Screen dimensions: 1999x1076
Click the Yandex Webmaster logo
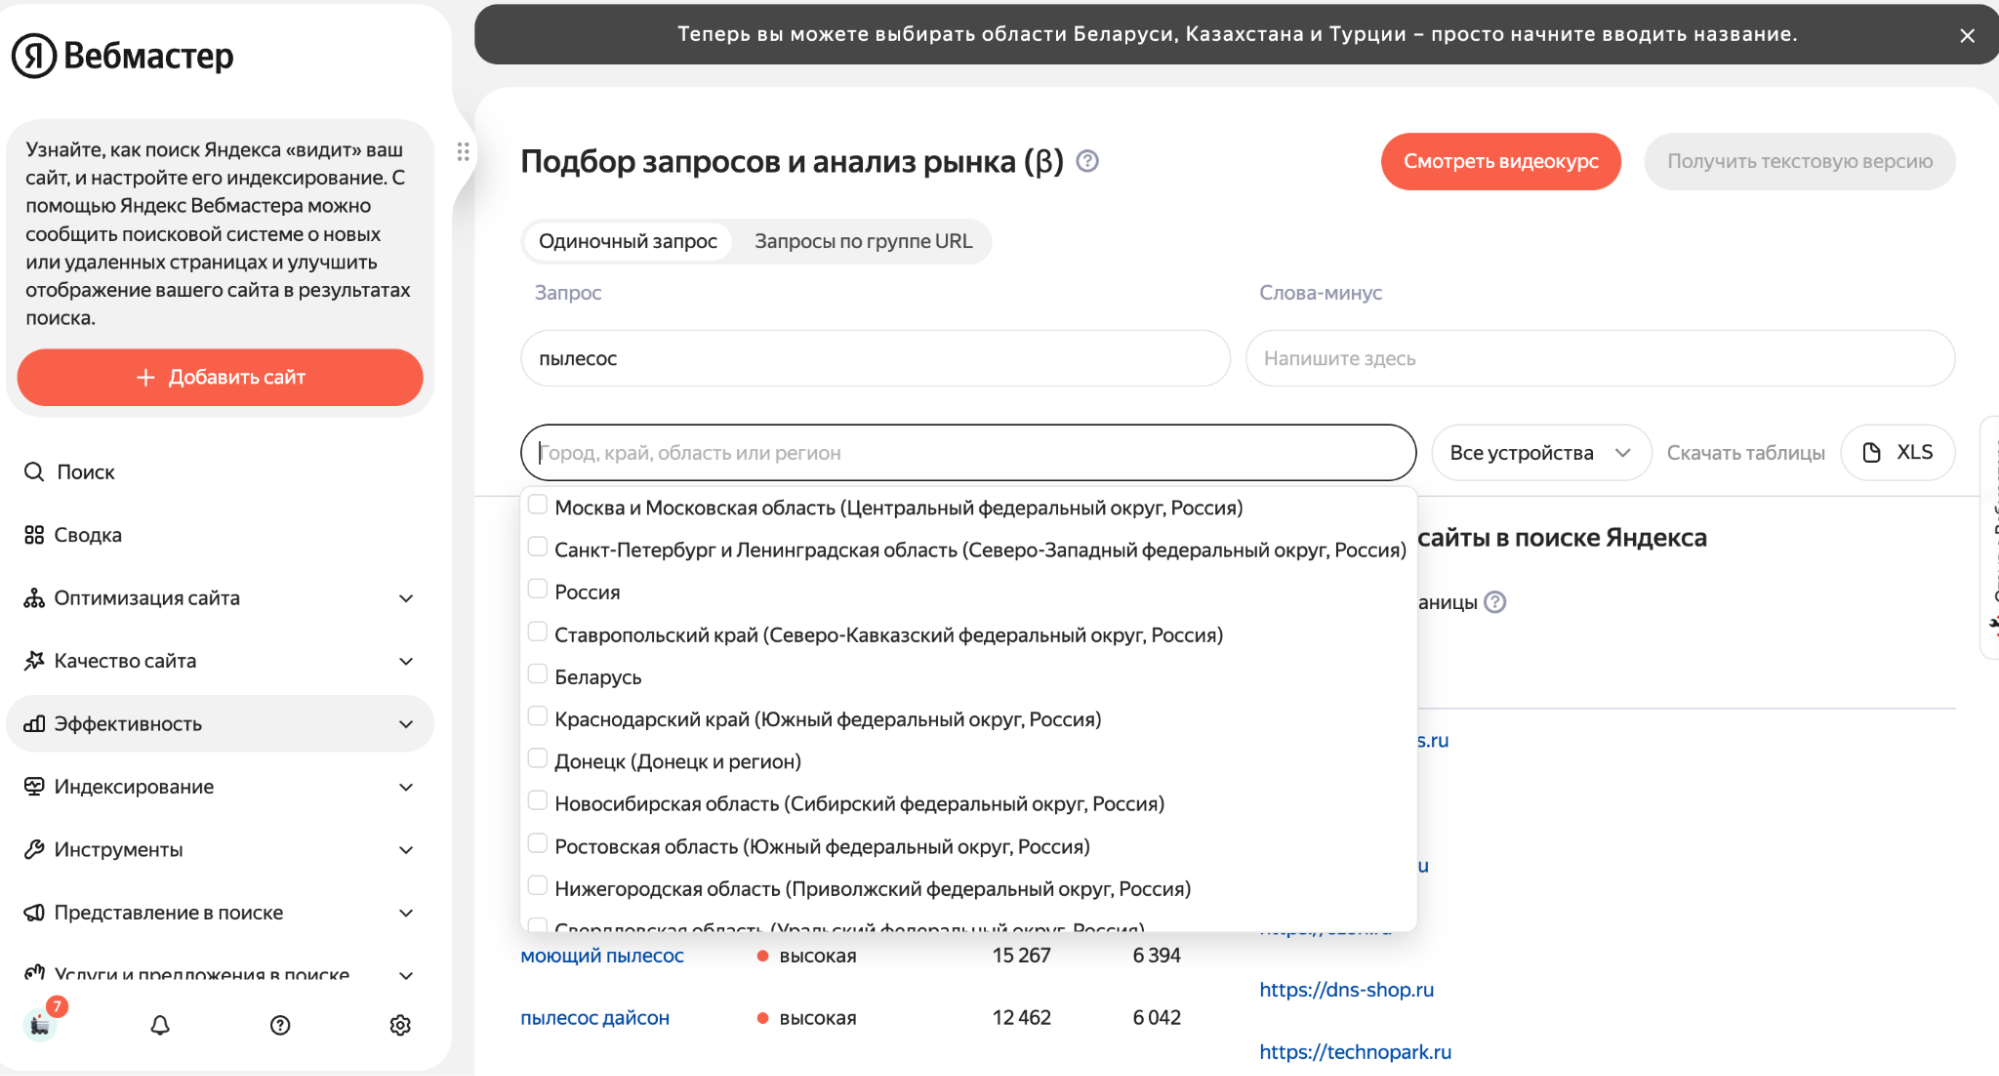(122, 55)
